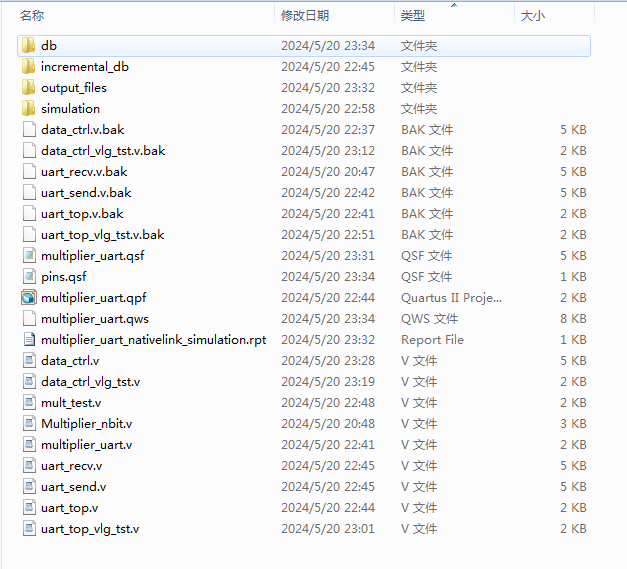Select the data_ctrl_vlg_tst.v file icon
This screenshot has width=627, height=569.
[x=29, y=381]
